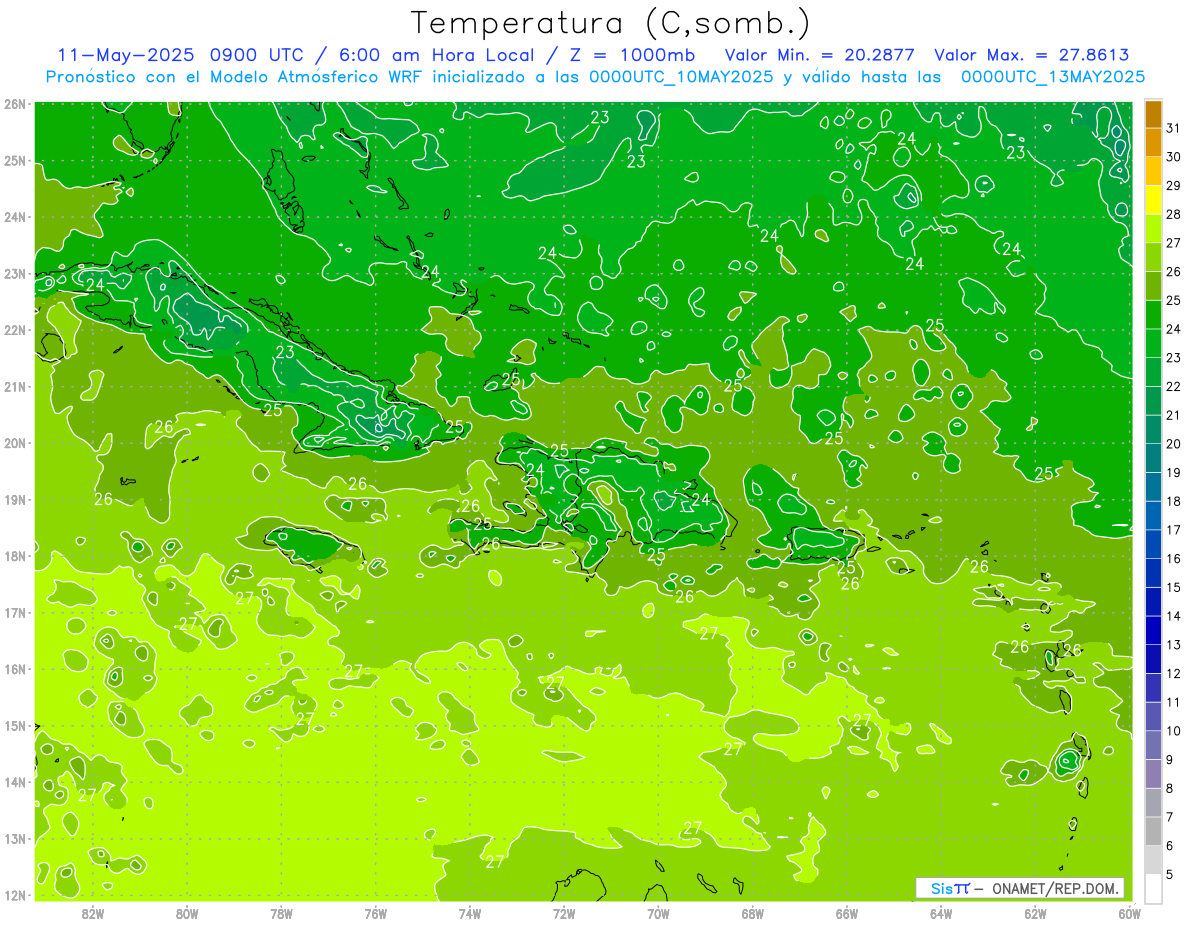Click the latitude label 24N
This screenshot has height=927, width=1200.
[x=14, y=217]
